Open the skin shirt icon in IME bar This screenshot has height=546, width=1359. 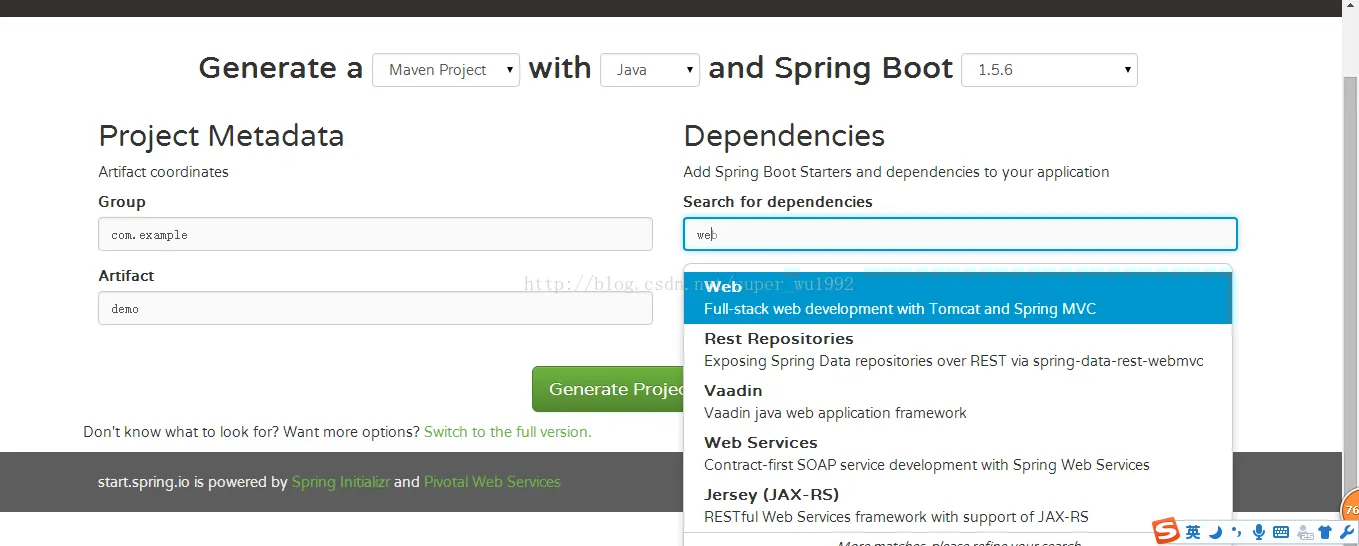pos(1326,532)
